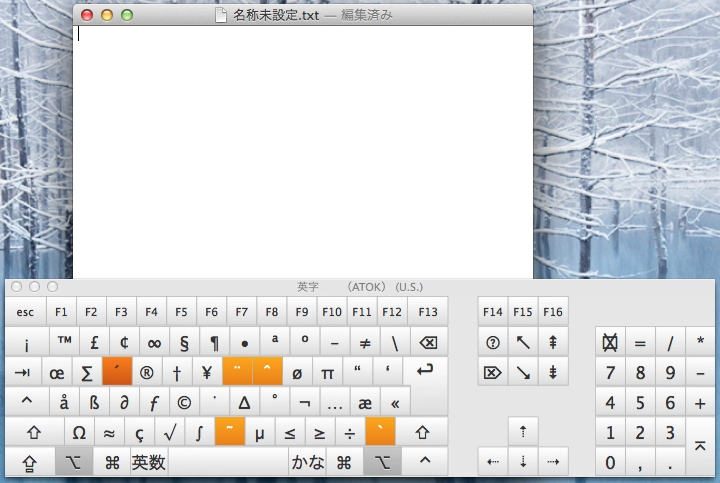Viewport: 720px width, 483px height.
Task: Click the not-equal ≠ key
Action: pos(365,342)
